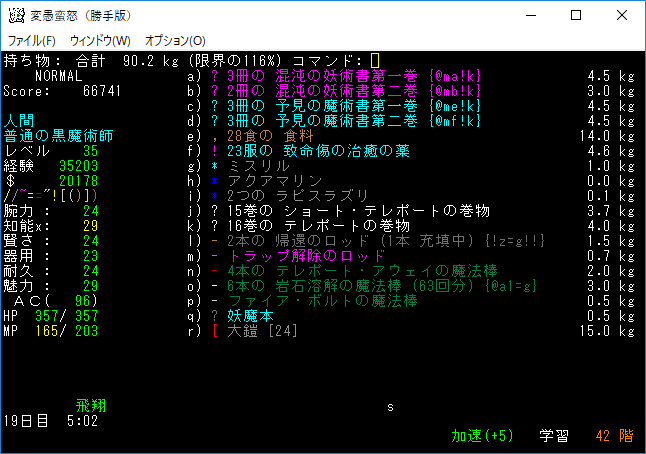Click the * symbol beside ミスリル

click(215, 166)
